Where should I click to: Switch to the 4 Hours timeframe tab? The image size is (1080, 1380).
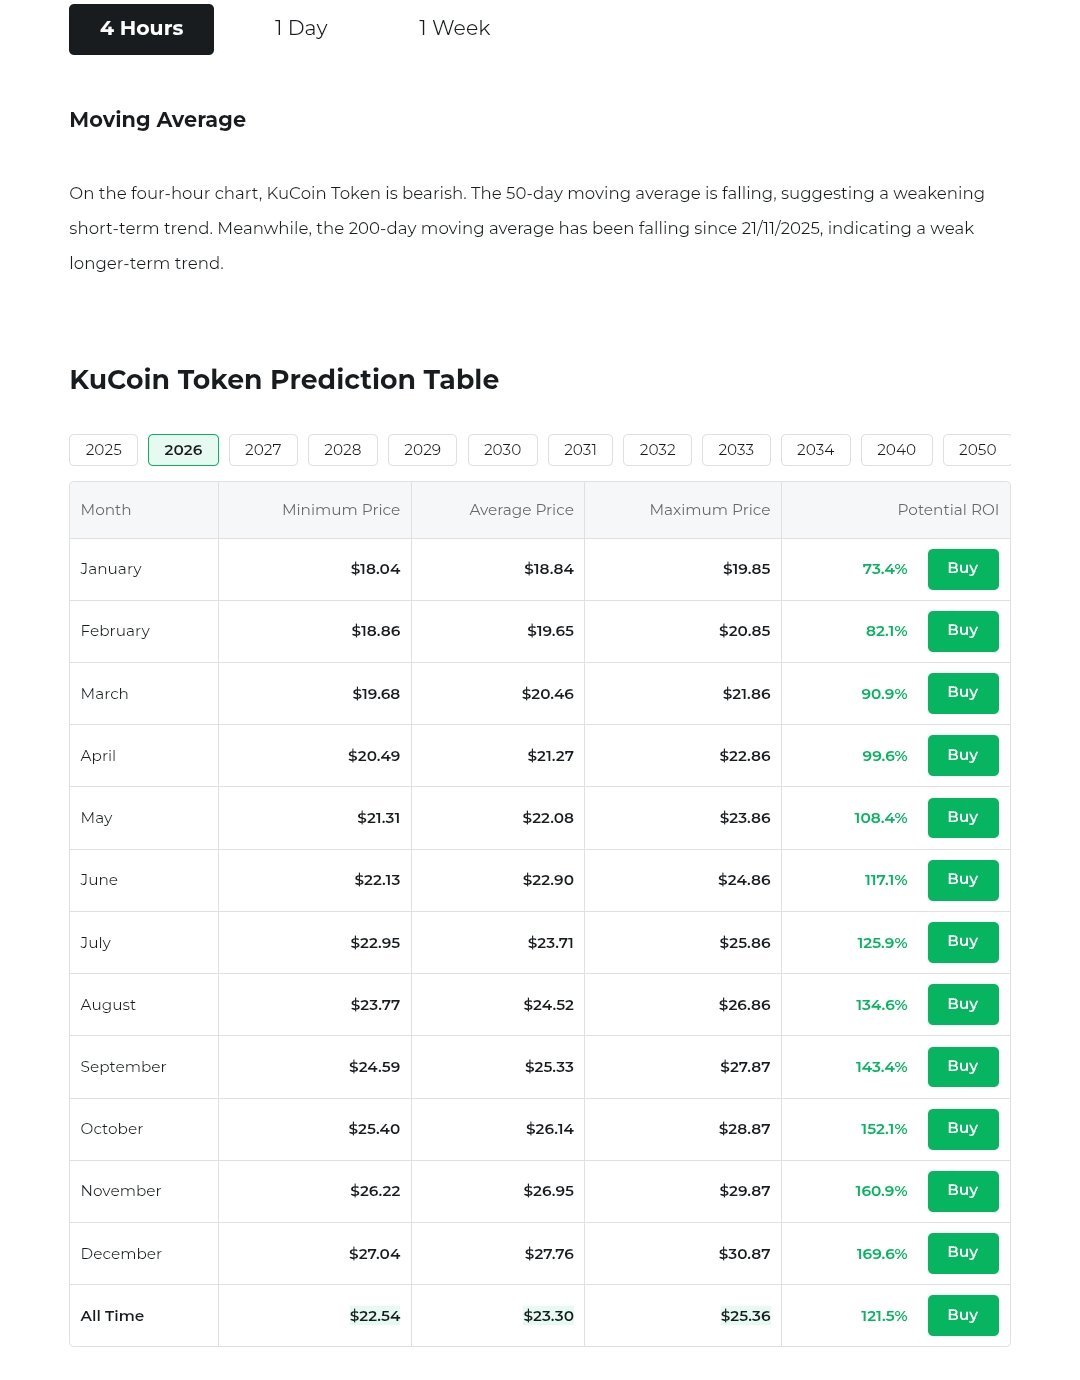[x=141, y=29]
